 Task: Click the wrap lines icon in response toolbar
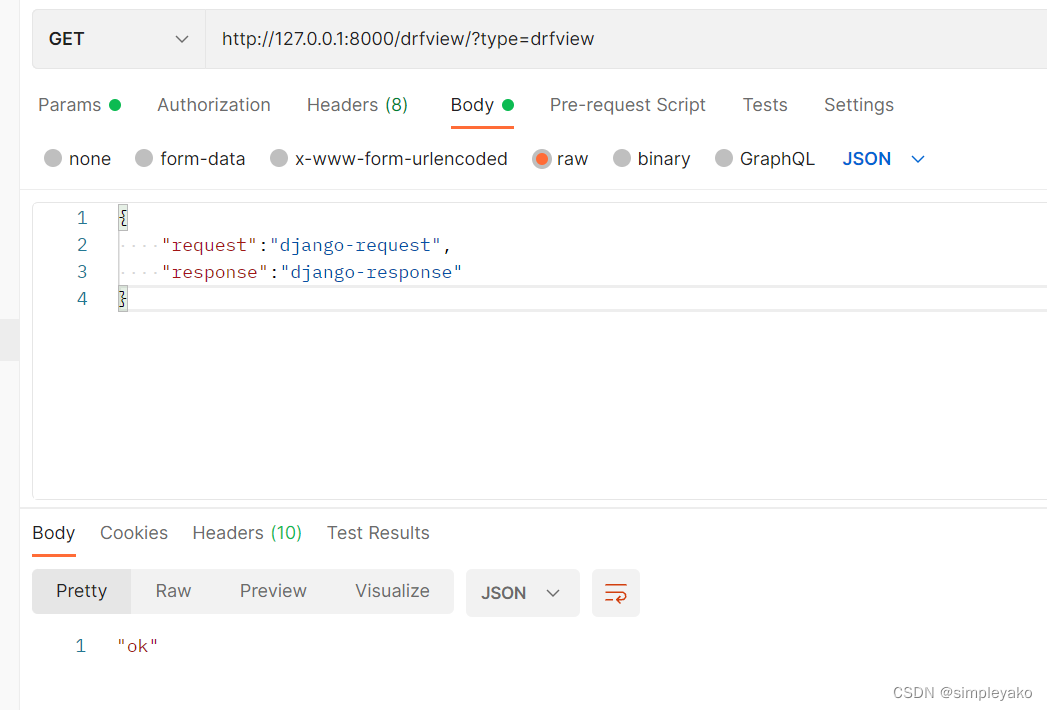[615, 592]
